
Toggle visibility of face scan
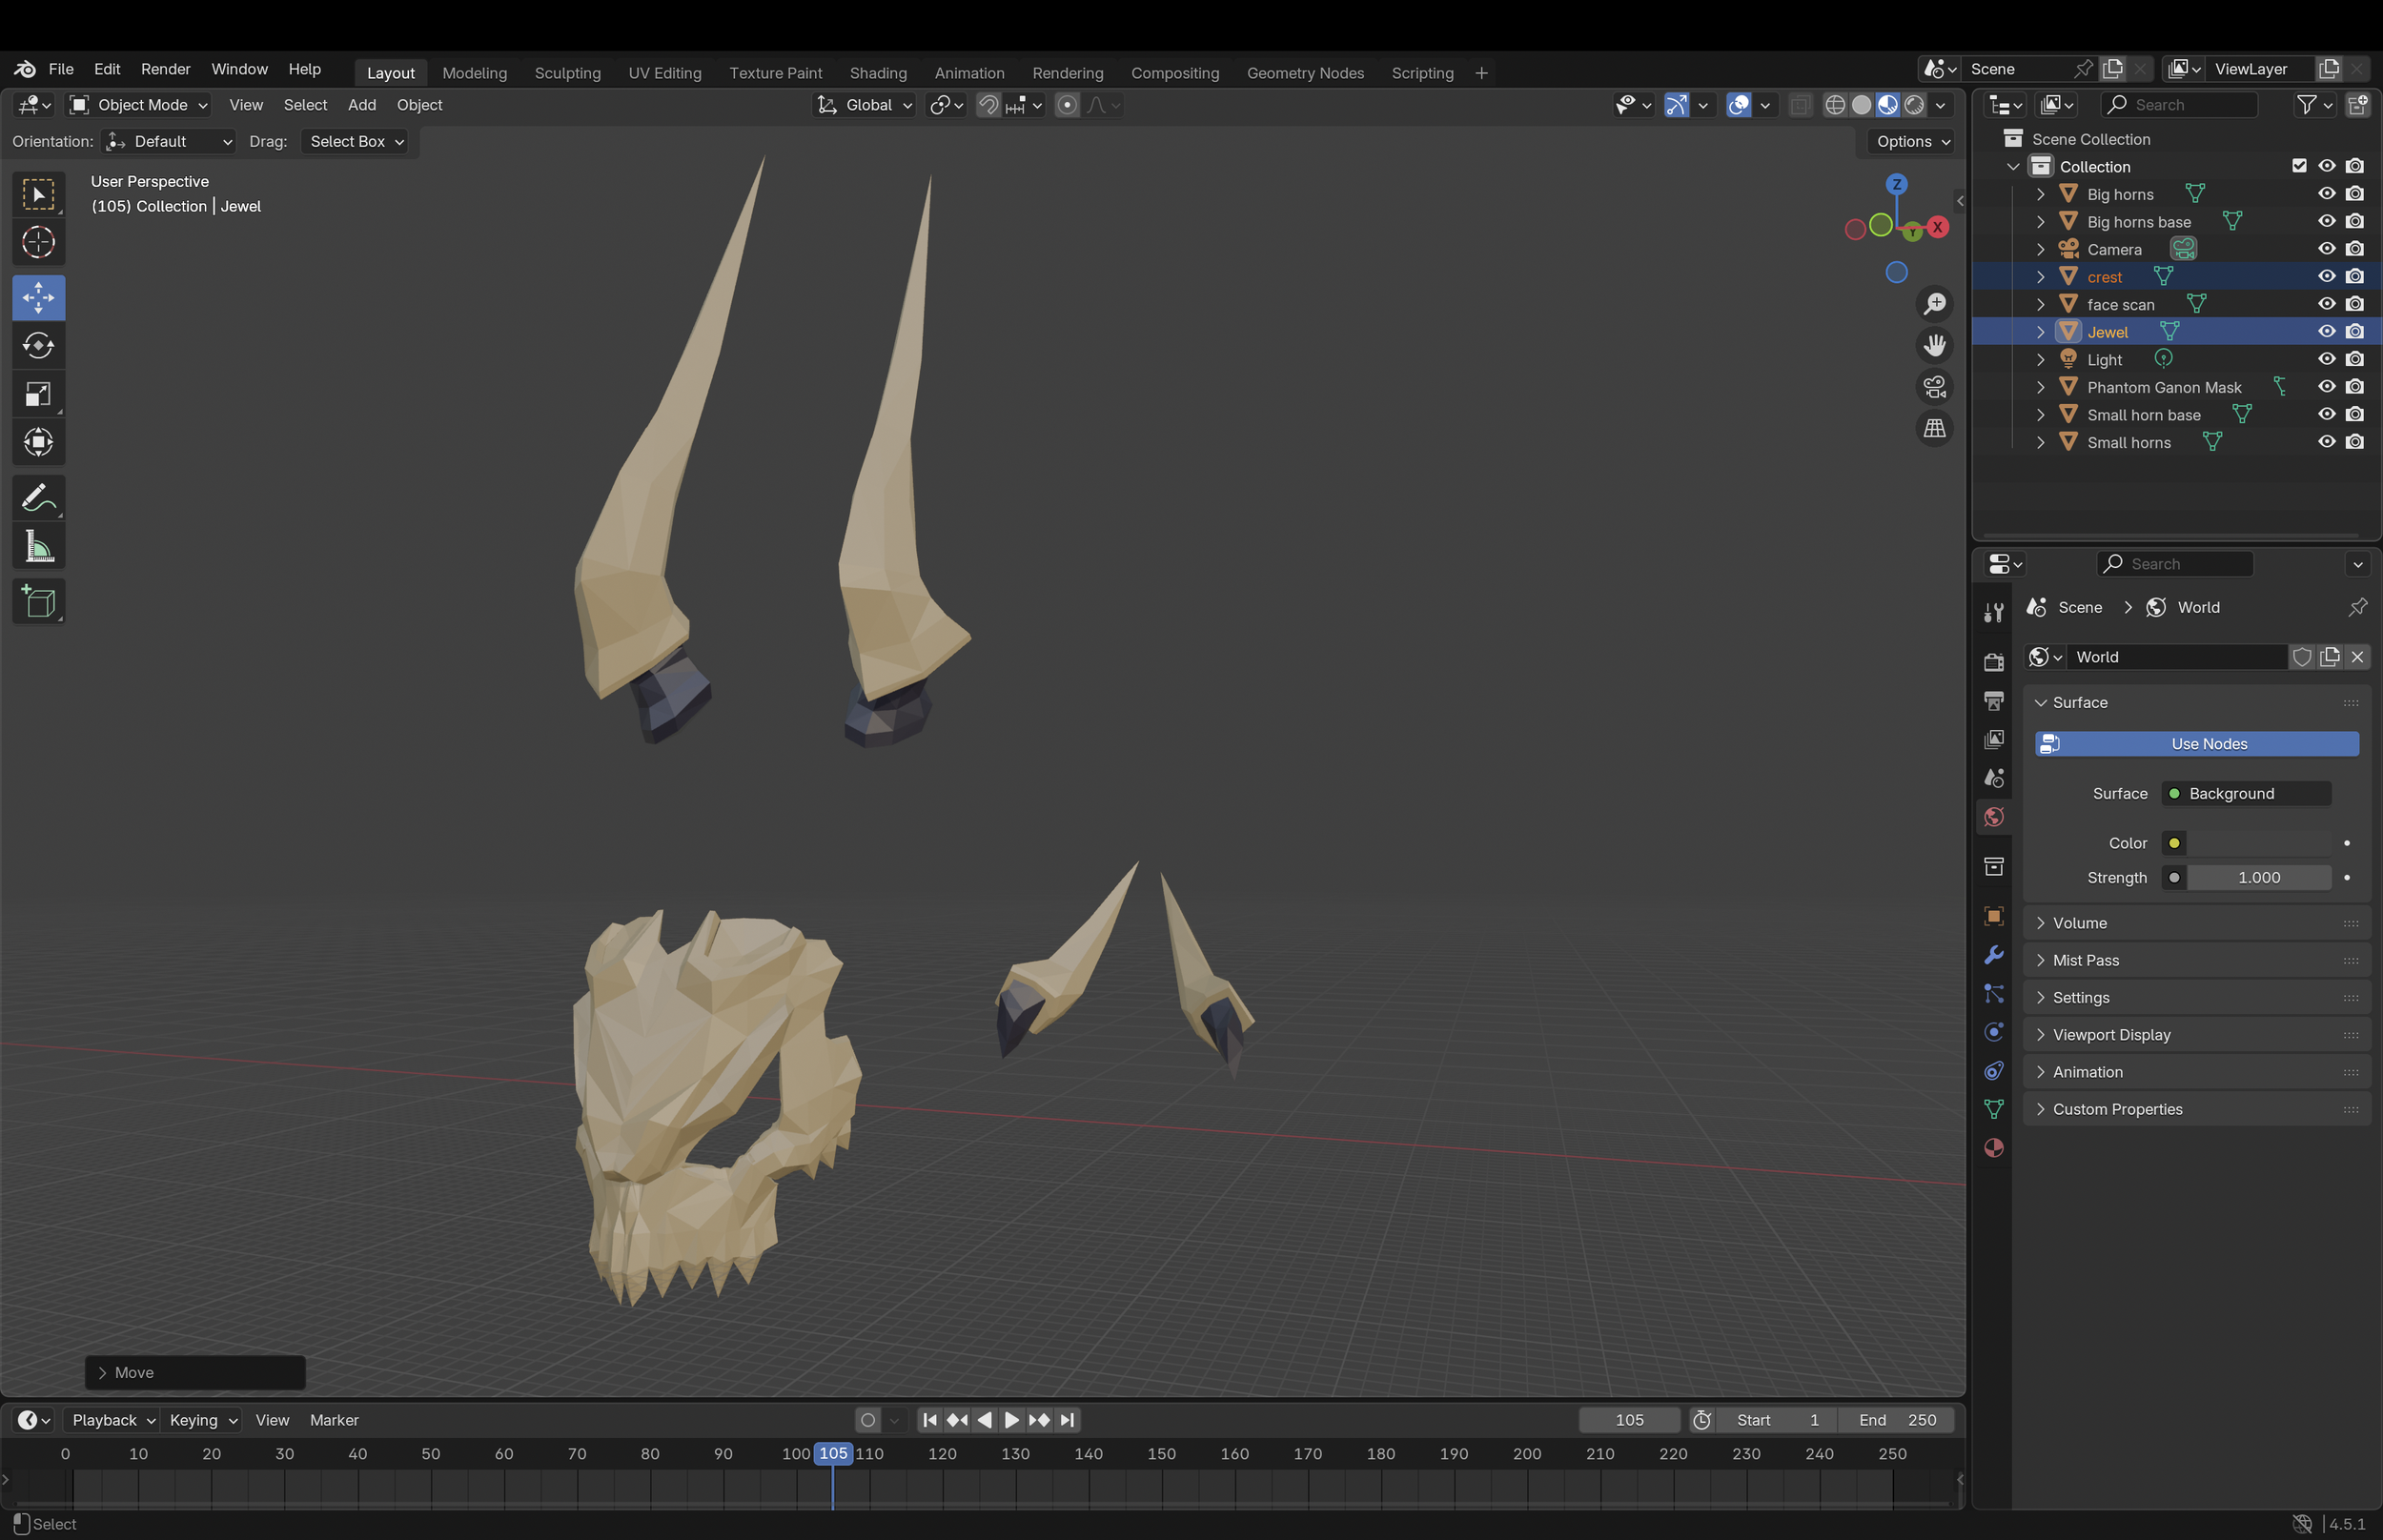pyautogui.click(x=2326, y=304)
